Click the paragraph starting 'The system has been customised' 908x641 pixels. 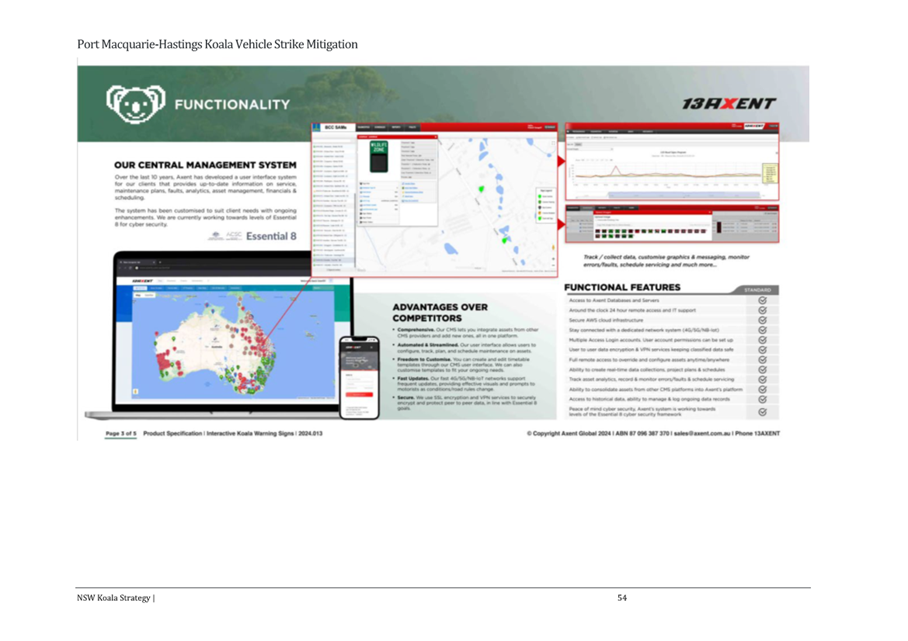[206, 217]
